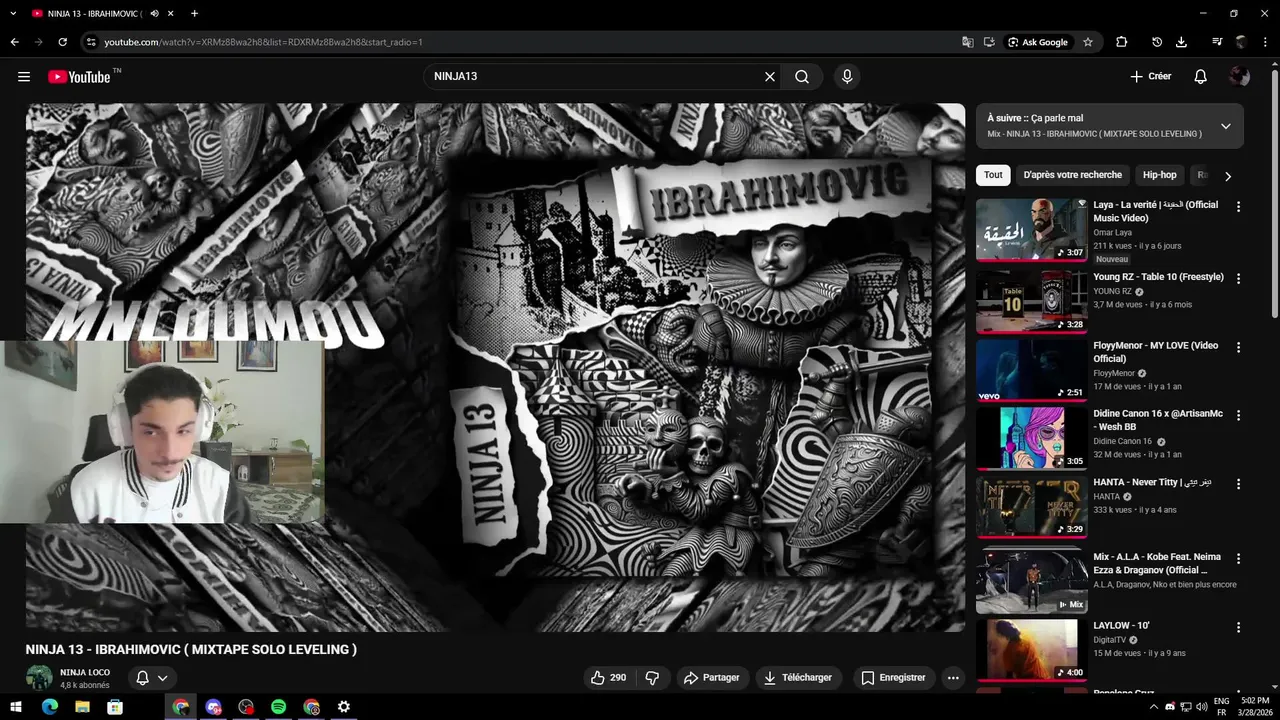Screen dimensions: 1280x720
Task: Bookmark this tab with star
Action: click(x=1088, y=42)
